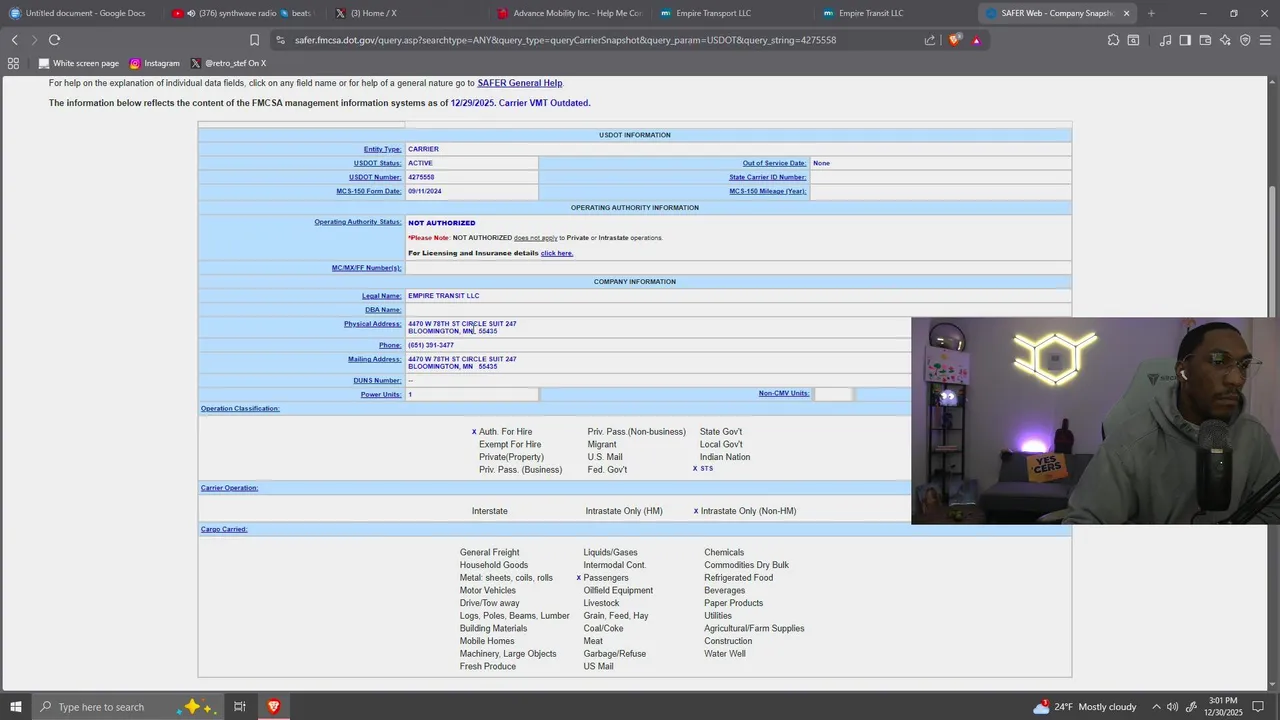Click the address bar URL
This screenshot has height=720, width=1280.
(x=565, y=40)
